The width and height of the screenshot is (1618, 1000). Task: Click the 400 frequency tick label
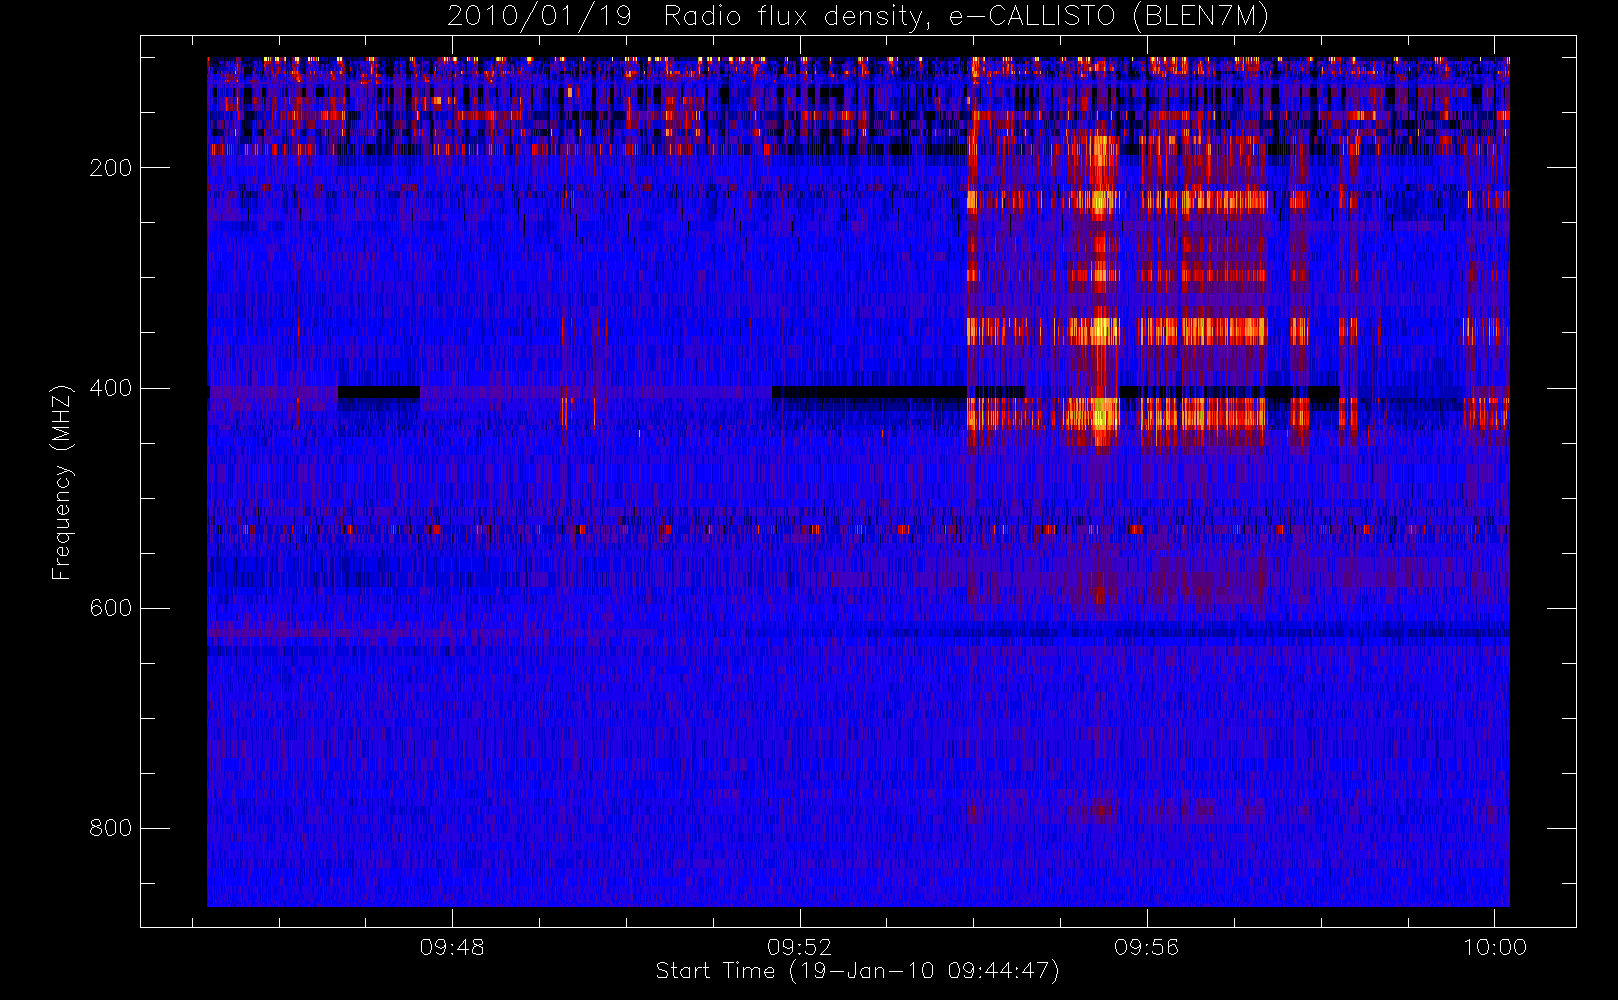pyautogui.click(x=111, y=388)
